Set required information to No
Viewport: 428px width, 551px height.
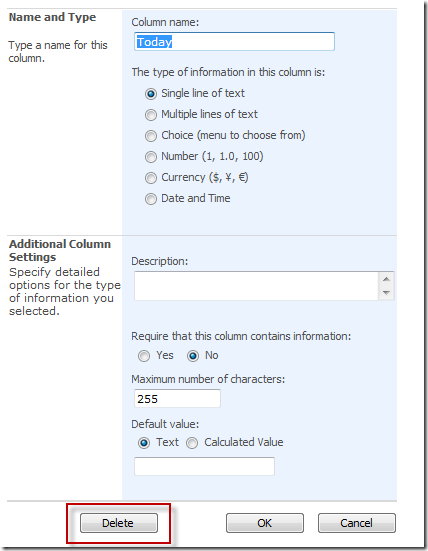[193, 356]
